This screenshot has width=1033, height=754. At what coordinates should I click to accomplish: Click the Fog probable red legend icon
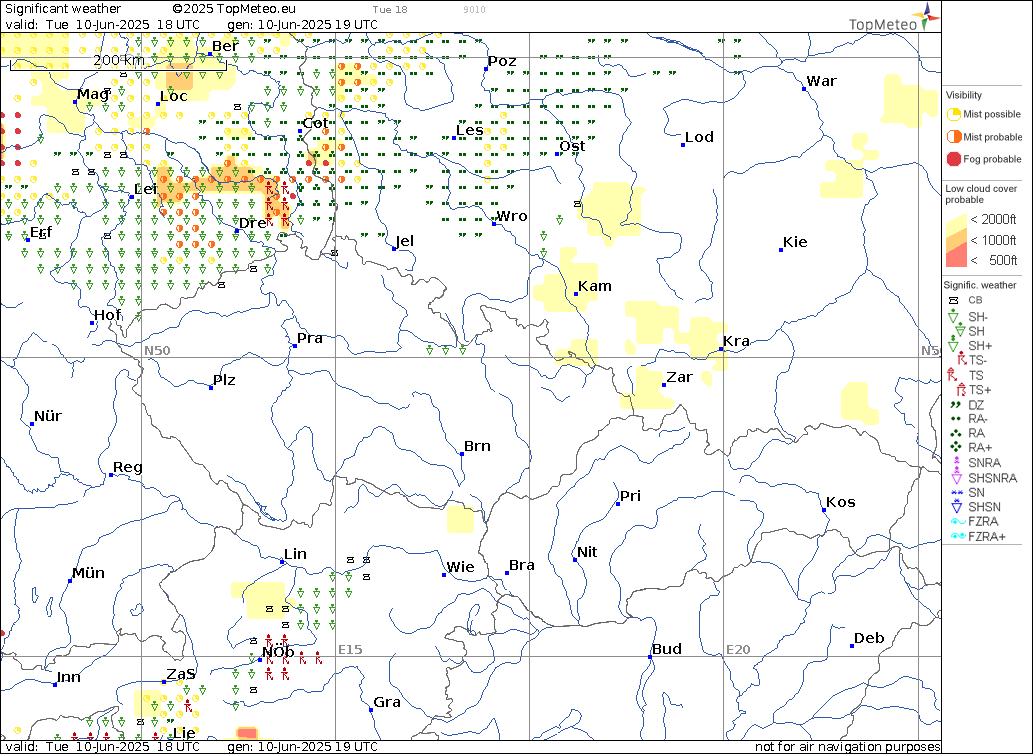(953, 159)
